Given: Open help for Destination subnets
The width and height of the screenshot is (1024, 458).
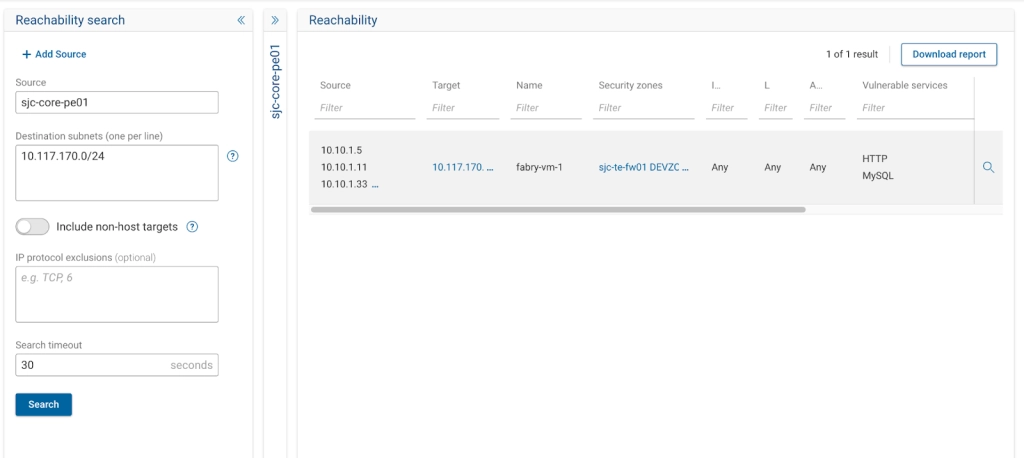Looking at the screenshot, I should point(233,156).
